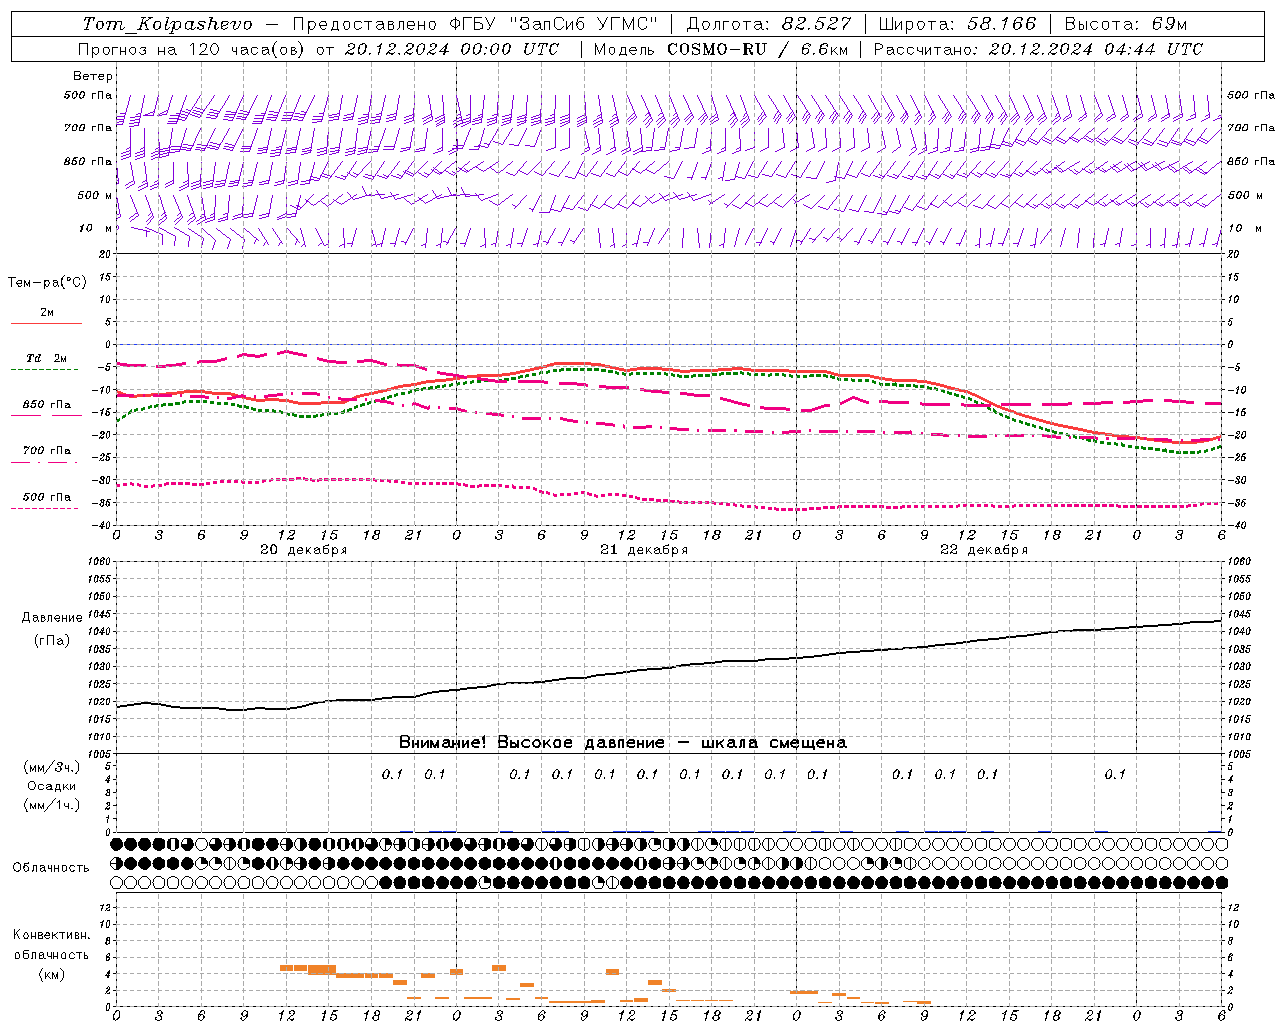Select the longitude value "Долгота: 82.527"
This screenshot has width=1280, height=1024.
click(x=769, y=24)
